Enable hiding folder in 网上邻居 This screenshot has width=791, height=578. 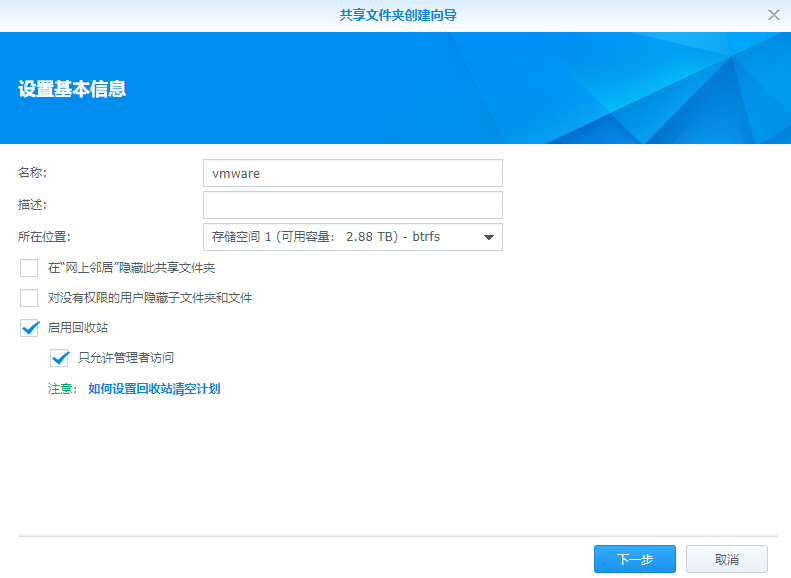coord(29,268)
